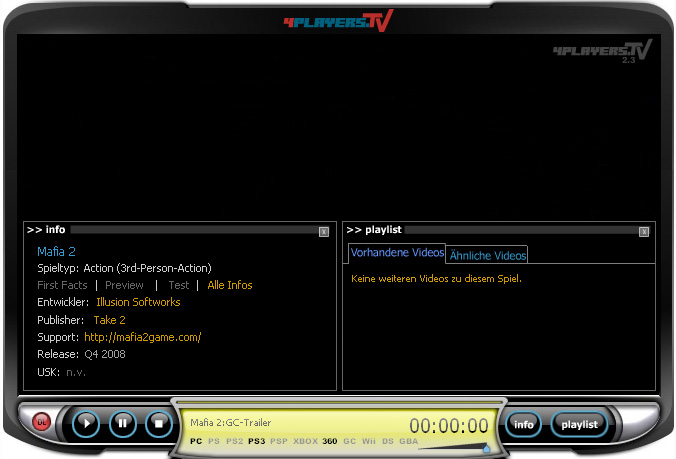Select the PS3 platform label
Viewport: 676px width, 459px height.
click(257, 441)
